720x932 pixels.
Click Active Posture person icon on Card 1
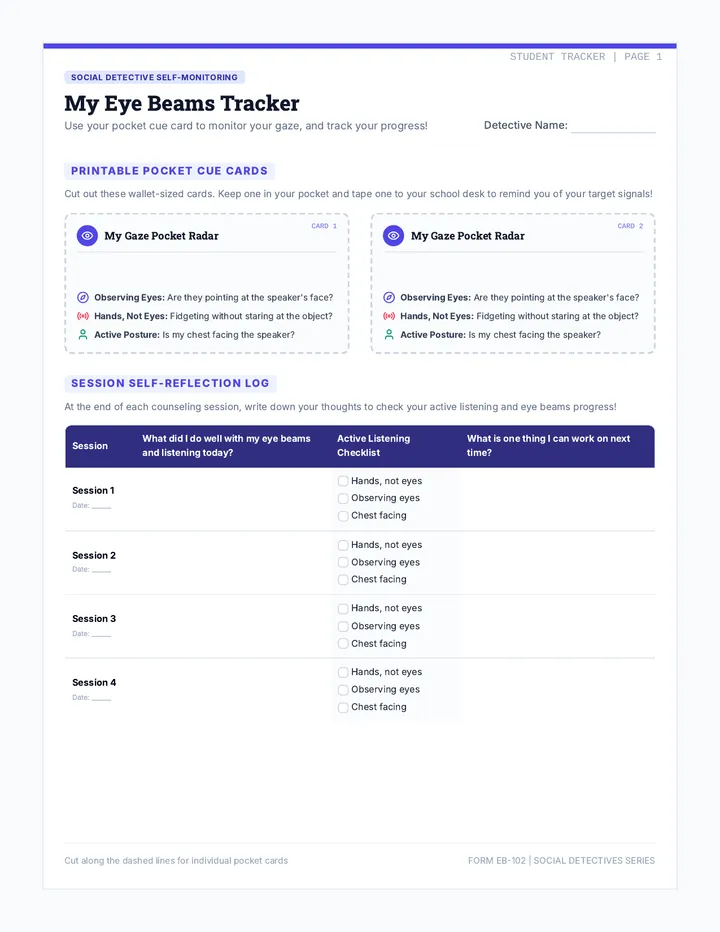click(x=83, y=335)
